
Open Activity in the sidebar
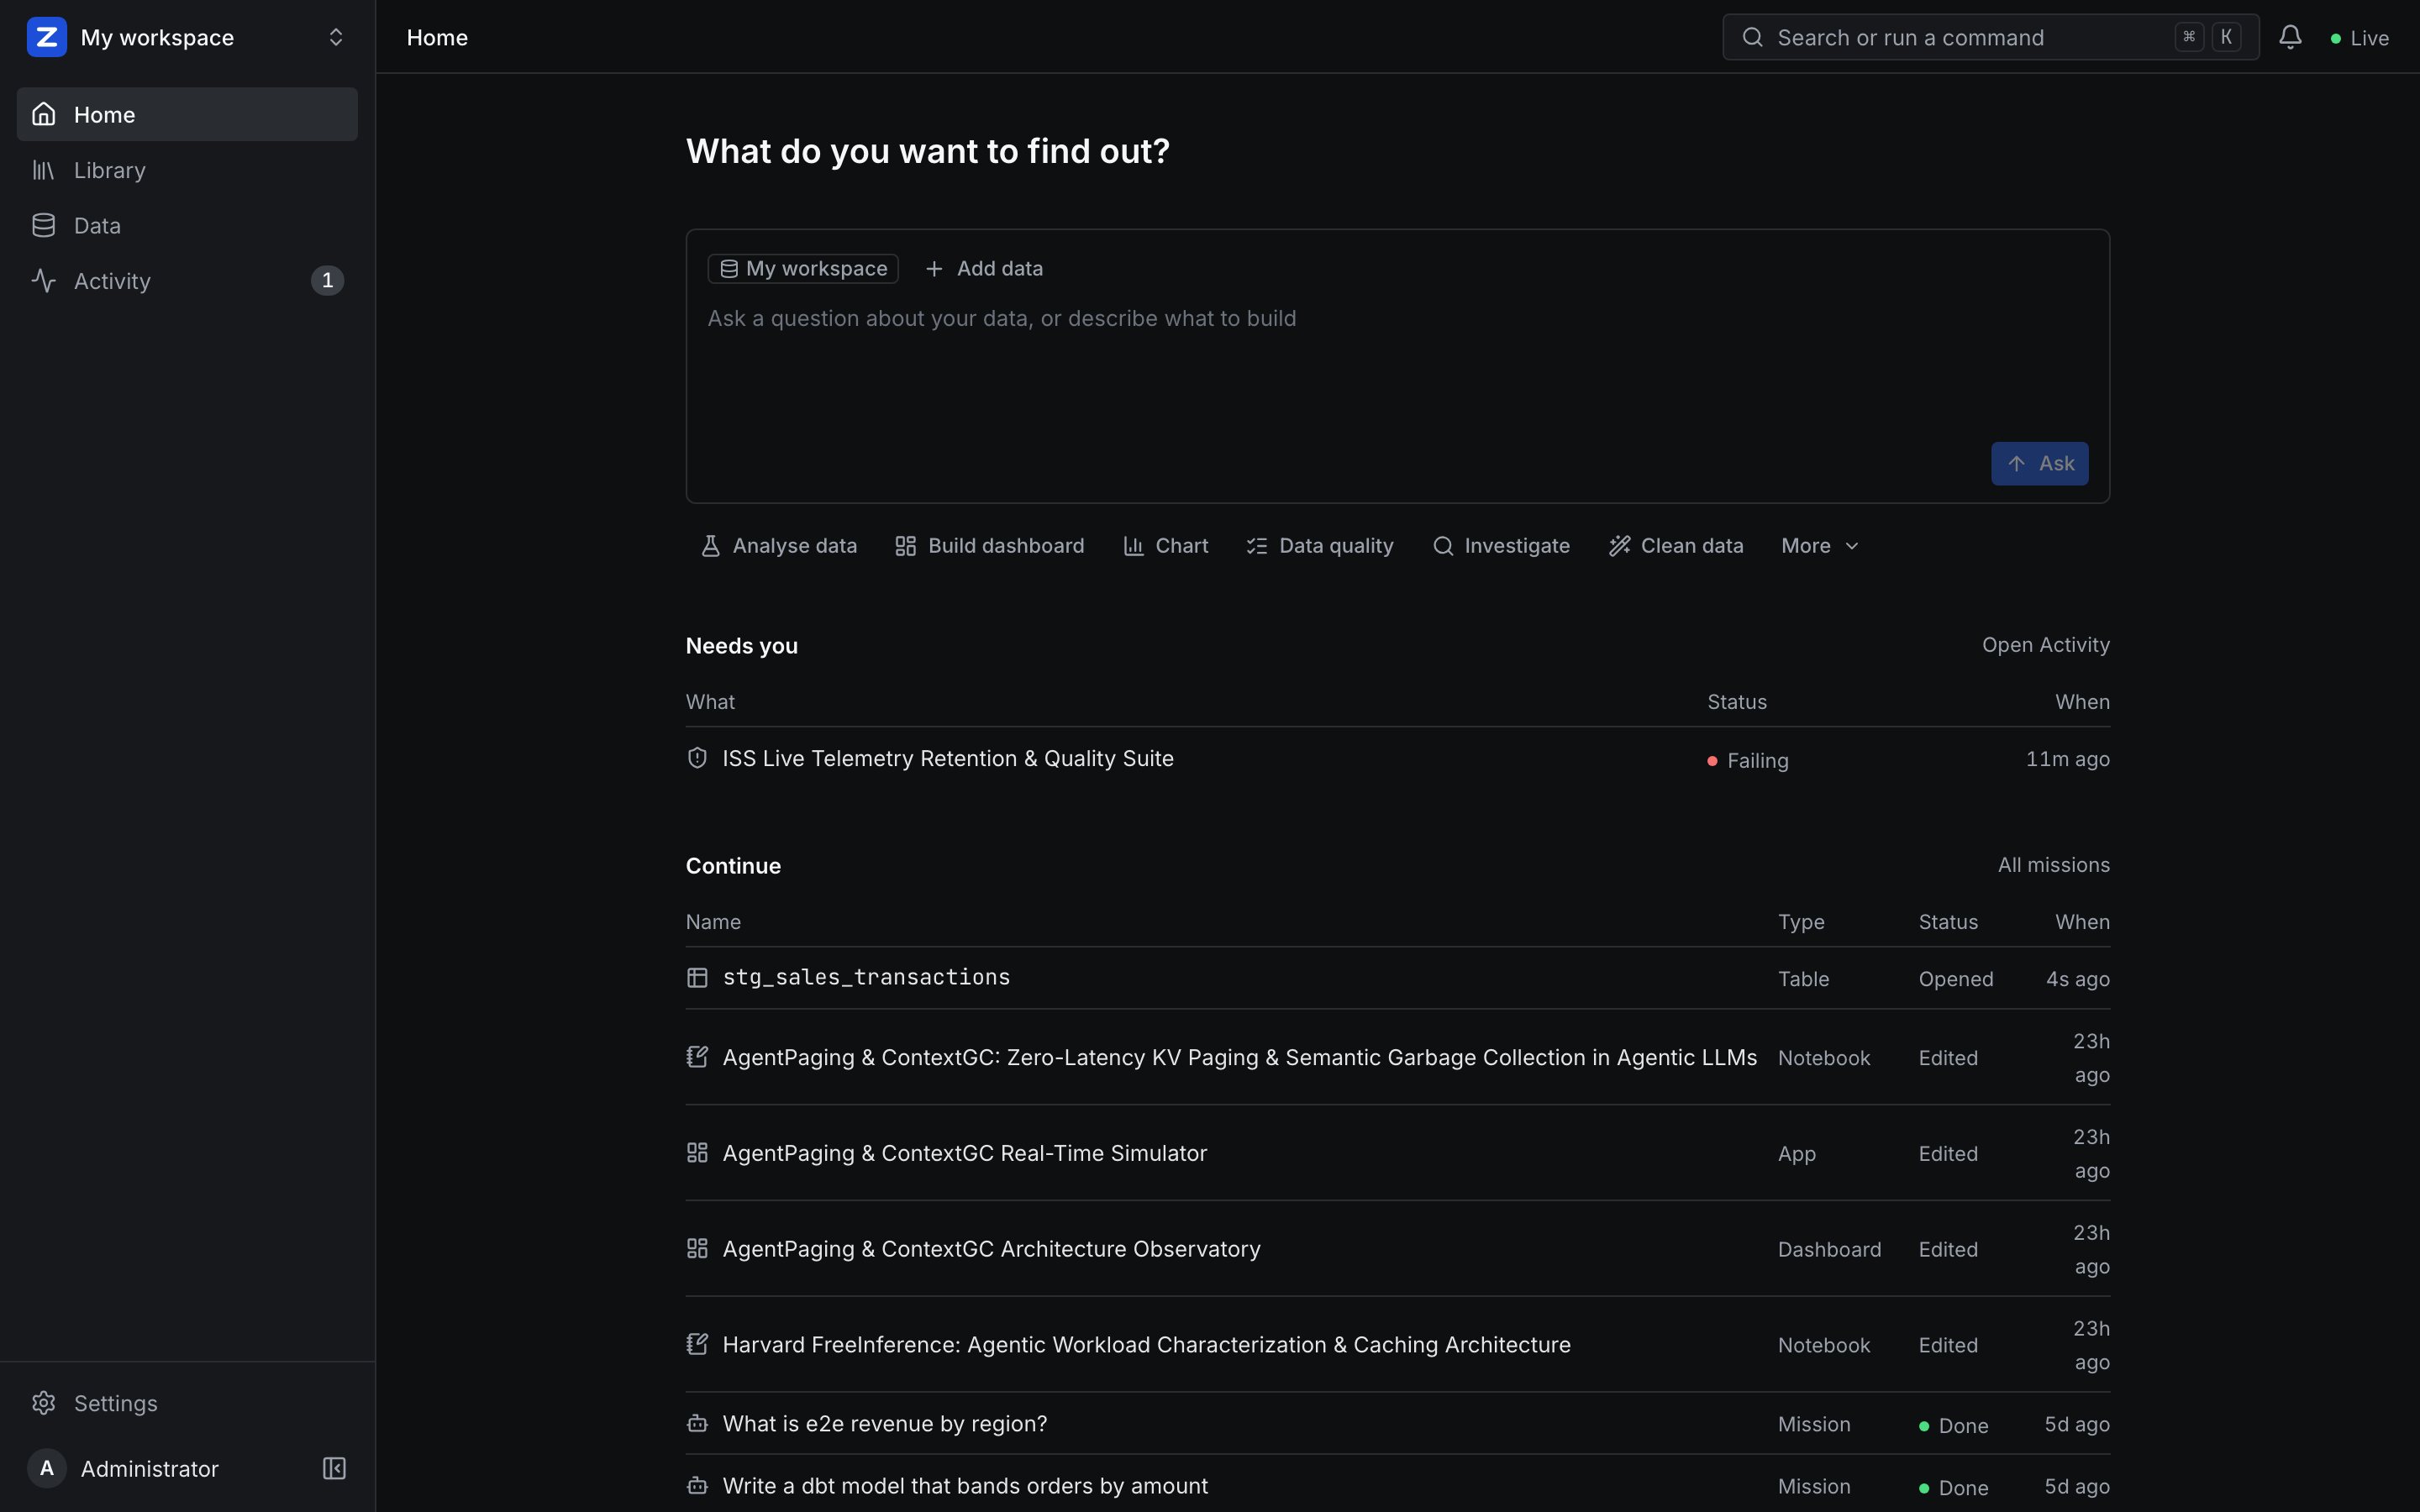point(187,281)
